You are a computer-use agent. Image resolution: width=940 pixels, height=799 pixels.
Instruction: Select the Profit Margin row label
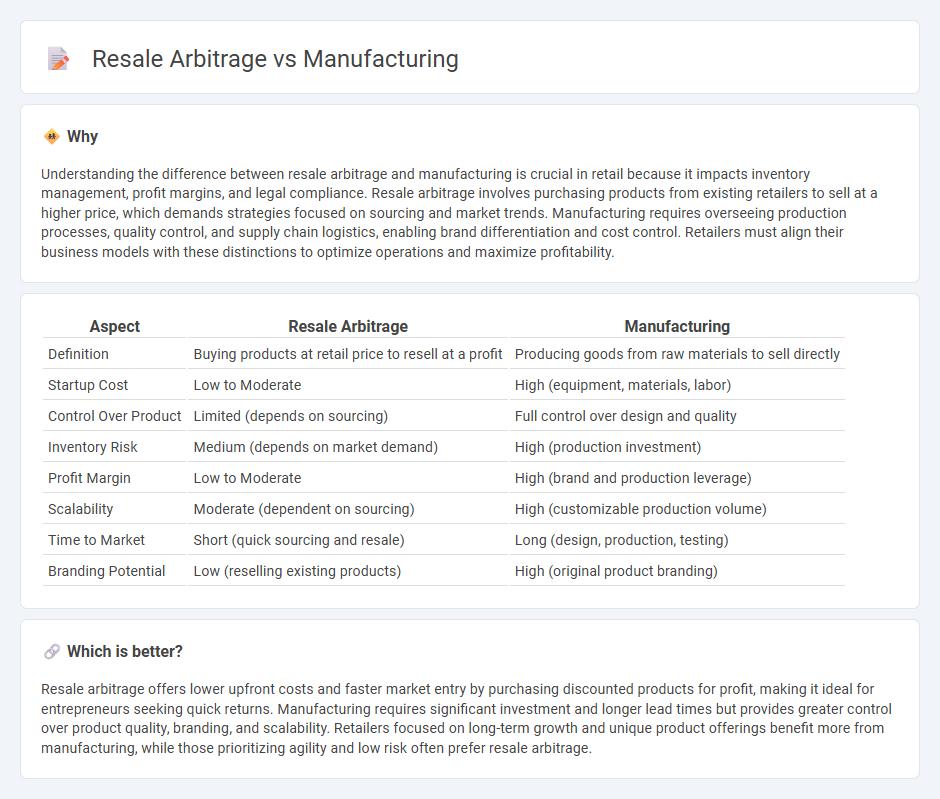coord(89,478)
